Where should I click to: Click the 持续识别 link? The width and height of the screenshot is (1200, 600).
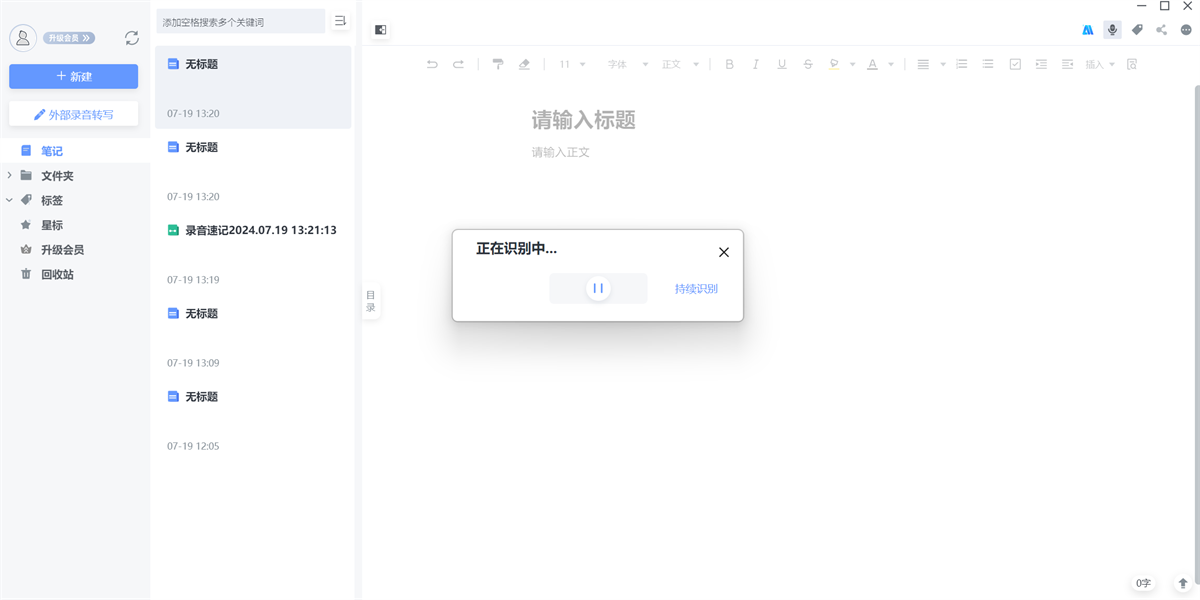tap(695, 289)
